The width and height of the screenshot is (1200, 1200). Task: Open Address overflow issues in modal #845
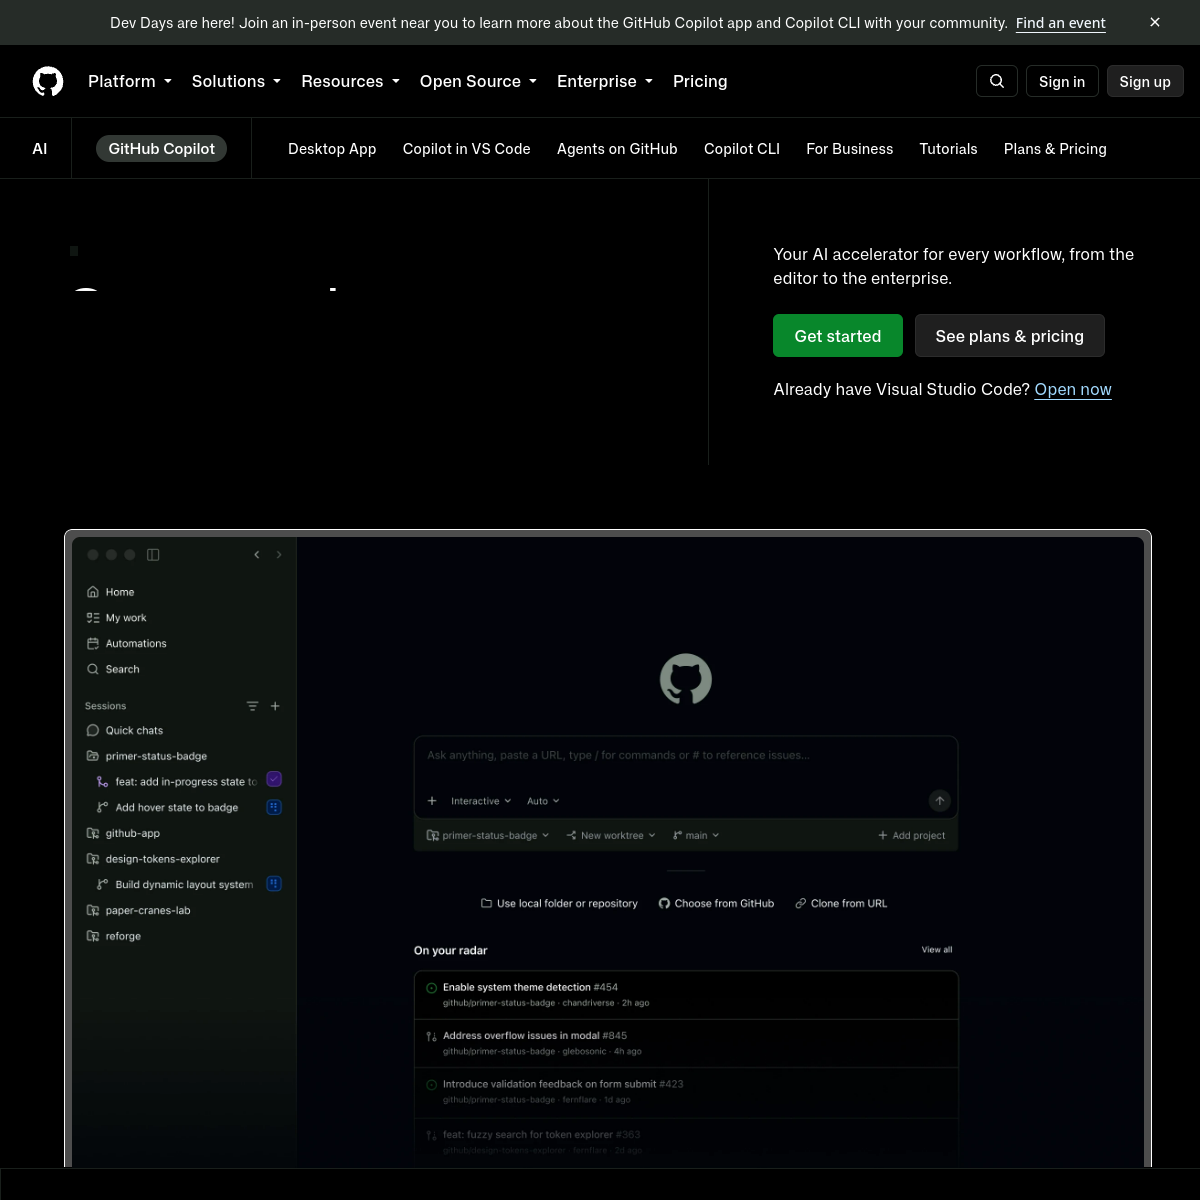[x=686, y=1043]
